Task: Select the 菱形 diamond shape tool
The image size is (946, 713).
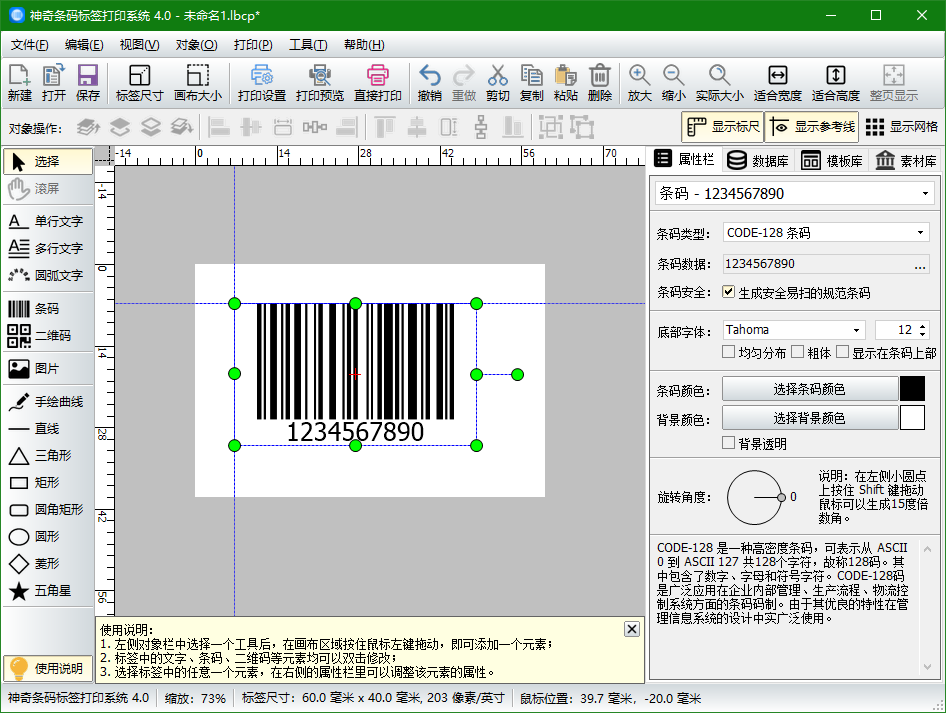Action: 48,563
